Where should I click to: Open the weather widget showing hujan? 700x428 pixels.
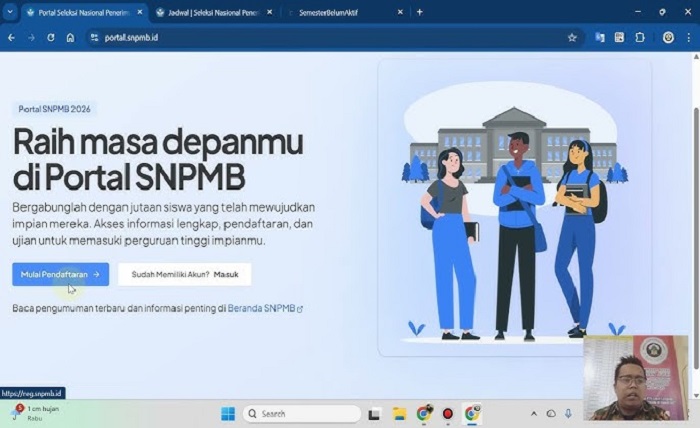tap(36, 413)
